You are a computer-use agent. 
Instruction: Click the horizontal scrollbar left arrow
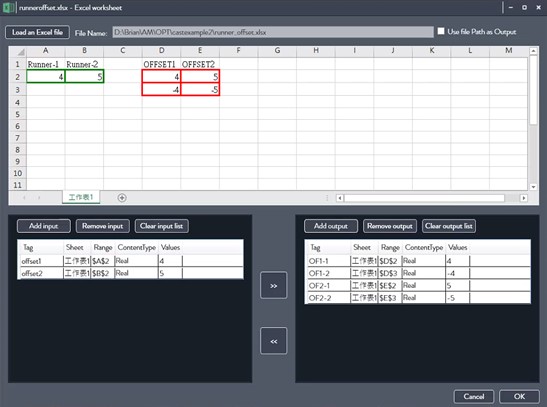(339, 198)
